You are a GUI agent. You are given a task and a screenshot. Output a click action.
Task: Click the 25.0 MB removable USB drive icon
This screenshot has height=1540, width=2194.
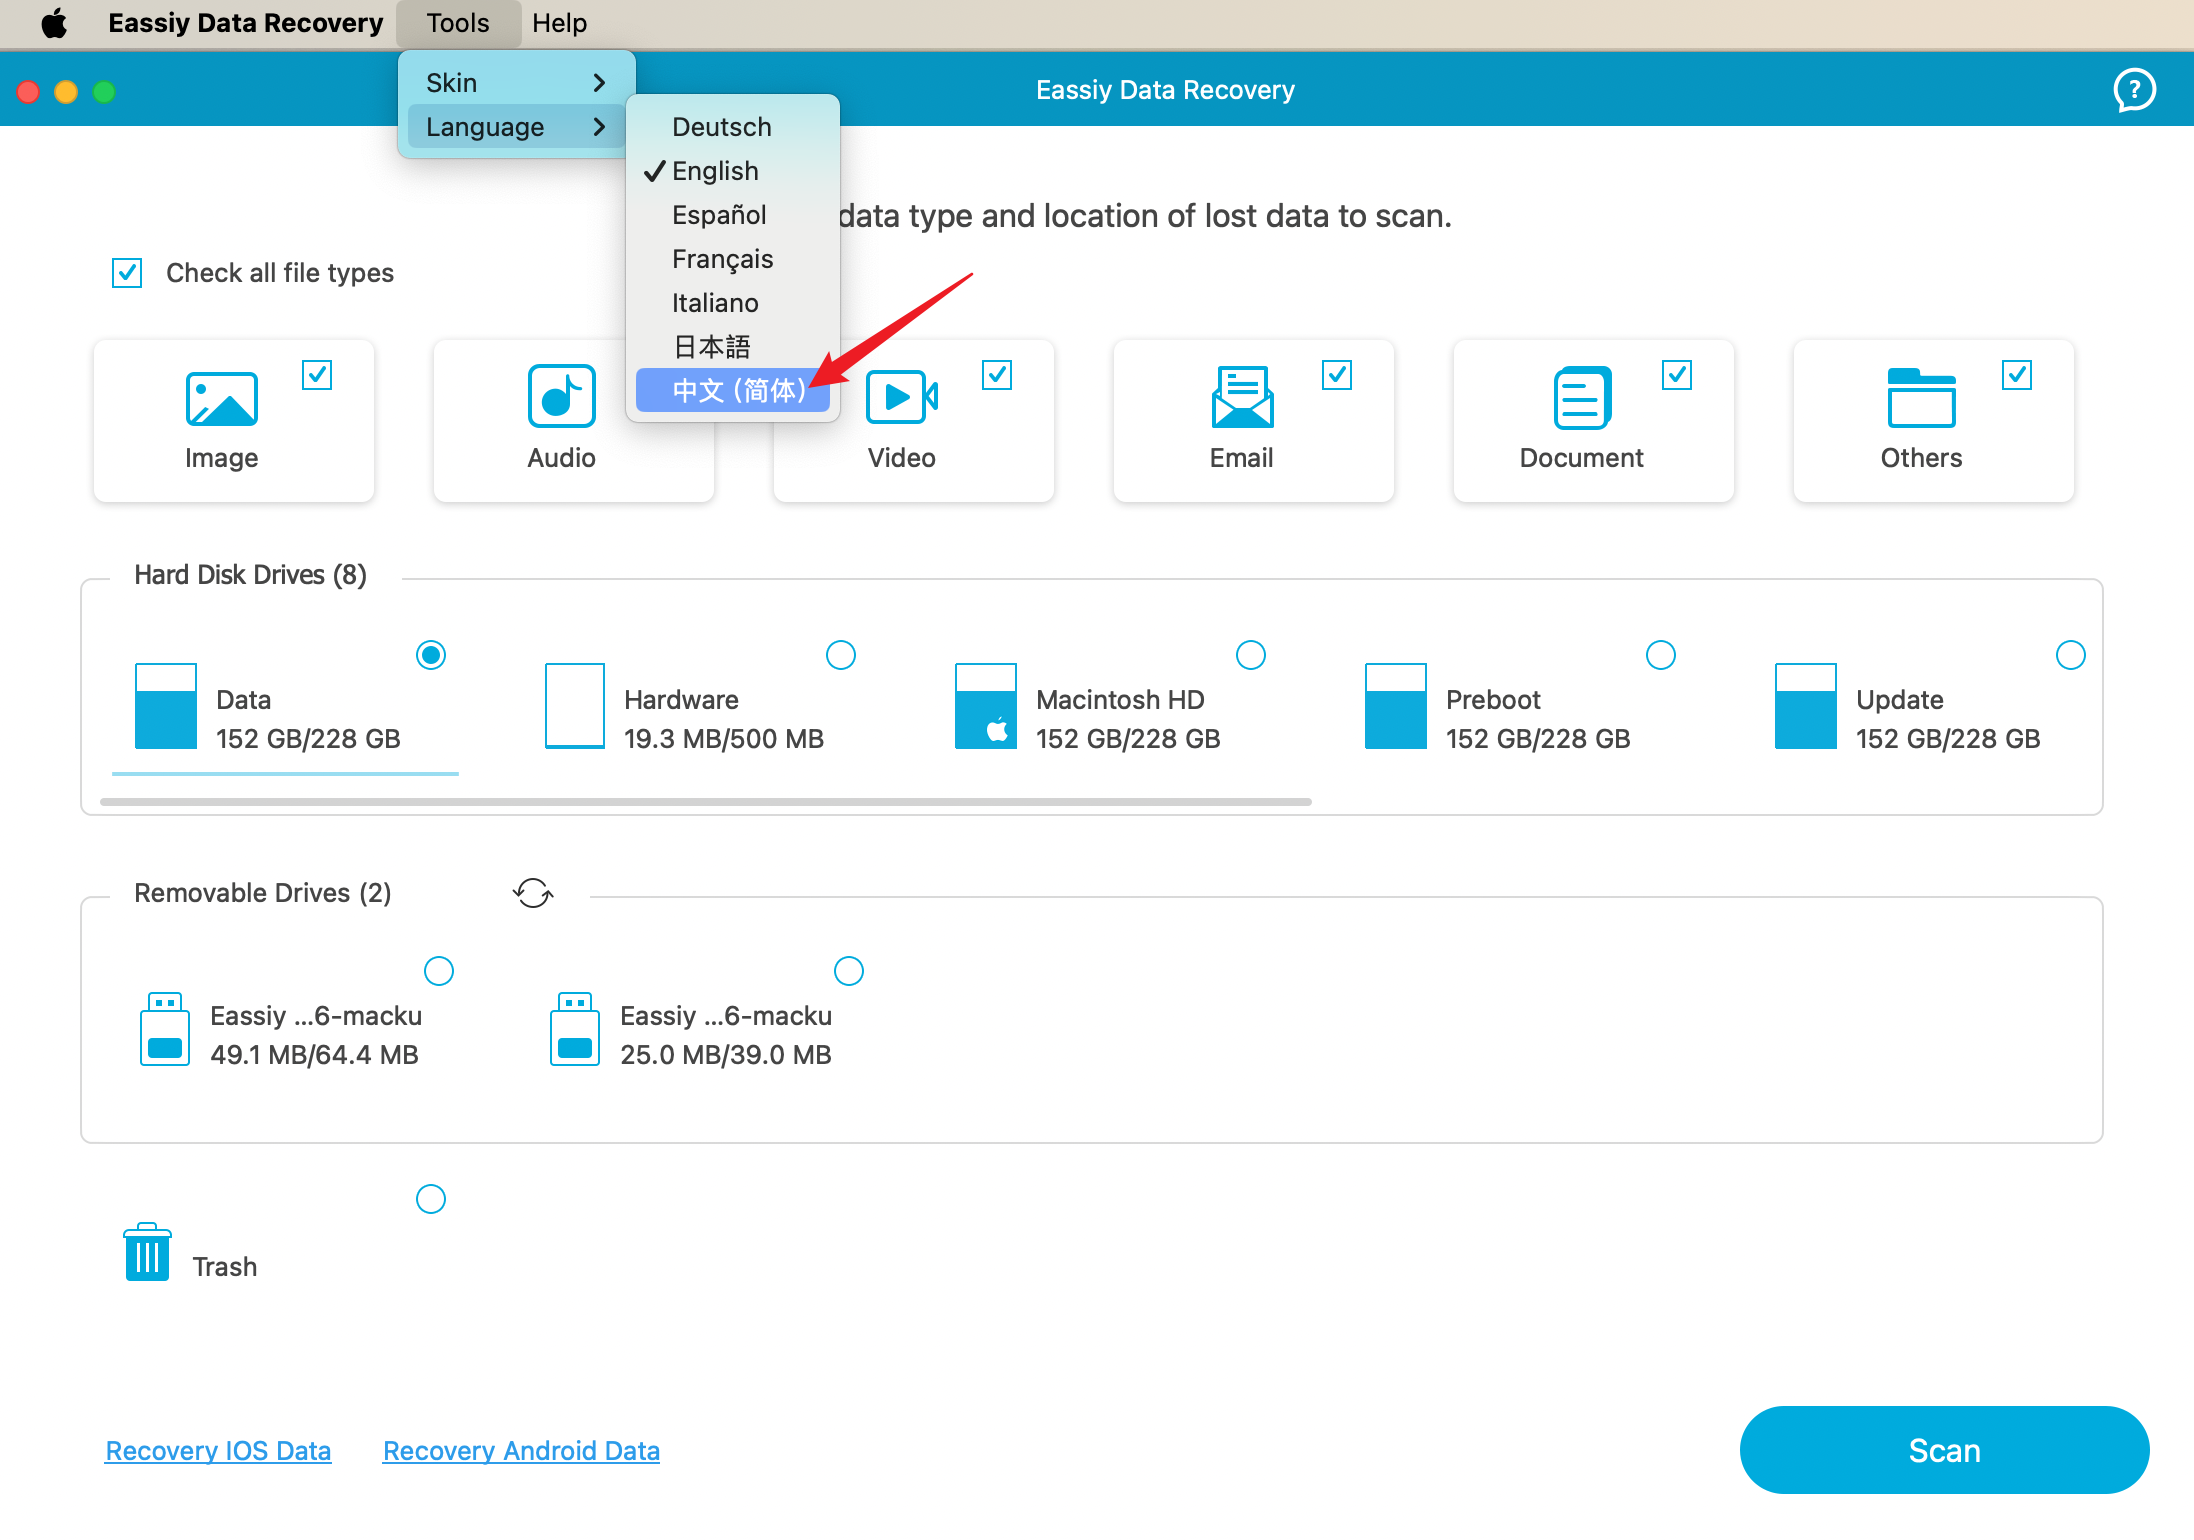click(575, 1029)
